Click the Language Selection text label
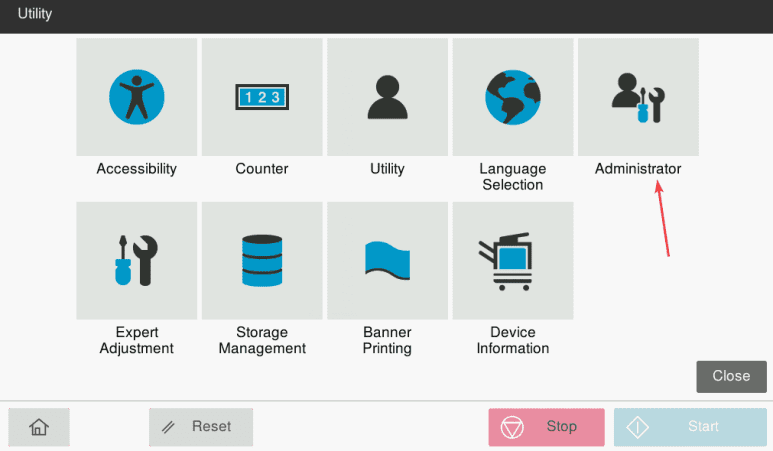The width and height of the screenshot is (773, 451). click(513, 177)
